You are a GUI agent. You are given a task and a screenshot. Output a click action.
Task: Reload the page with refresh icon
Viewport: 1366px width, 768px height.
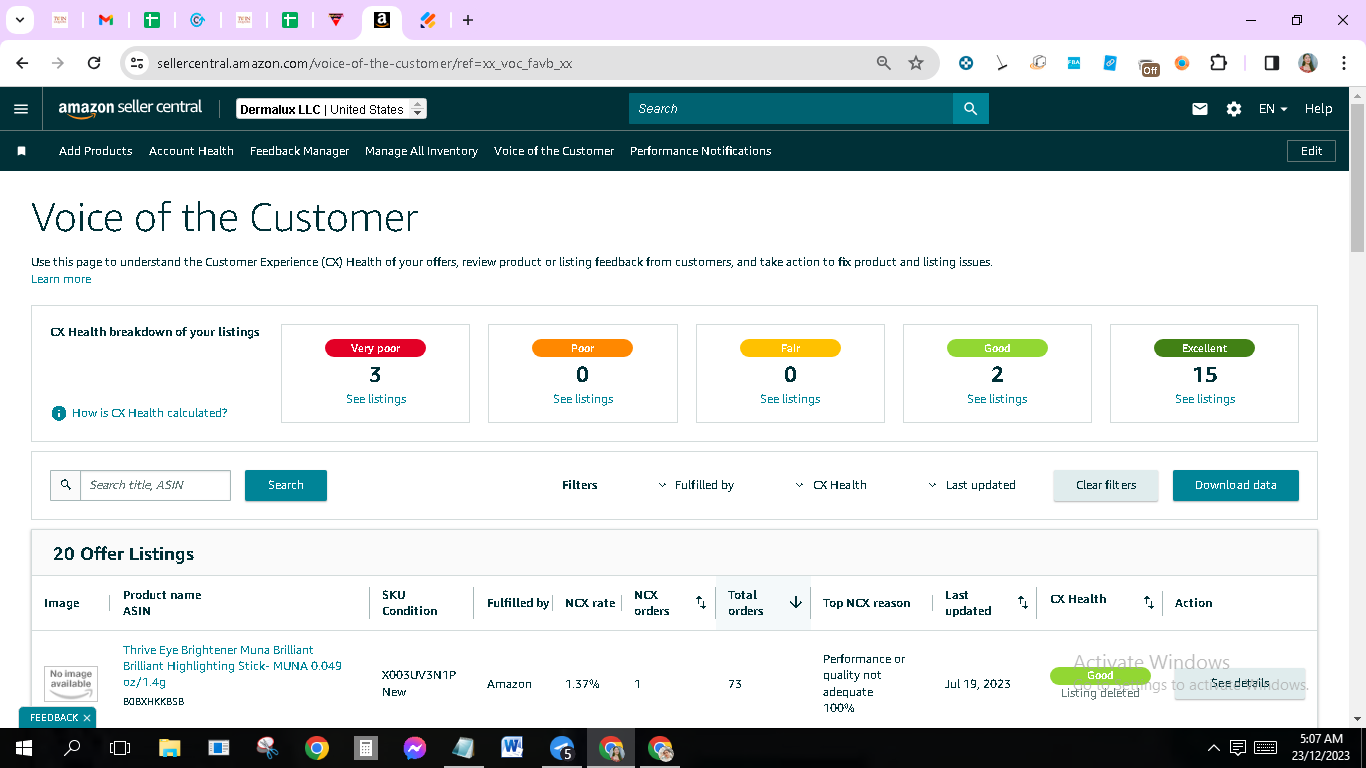pos(94,63)
